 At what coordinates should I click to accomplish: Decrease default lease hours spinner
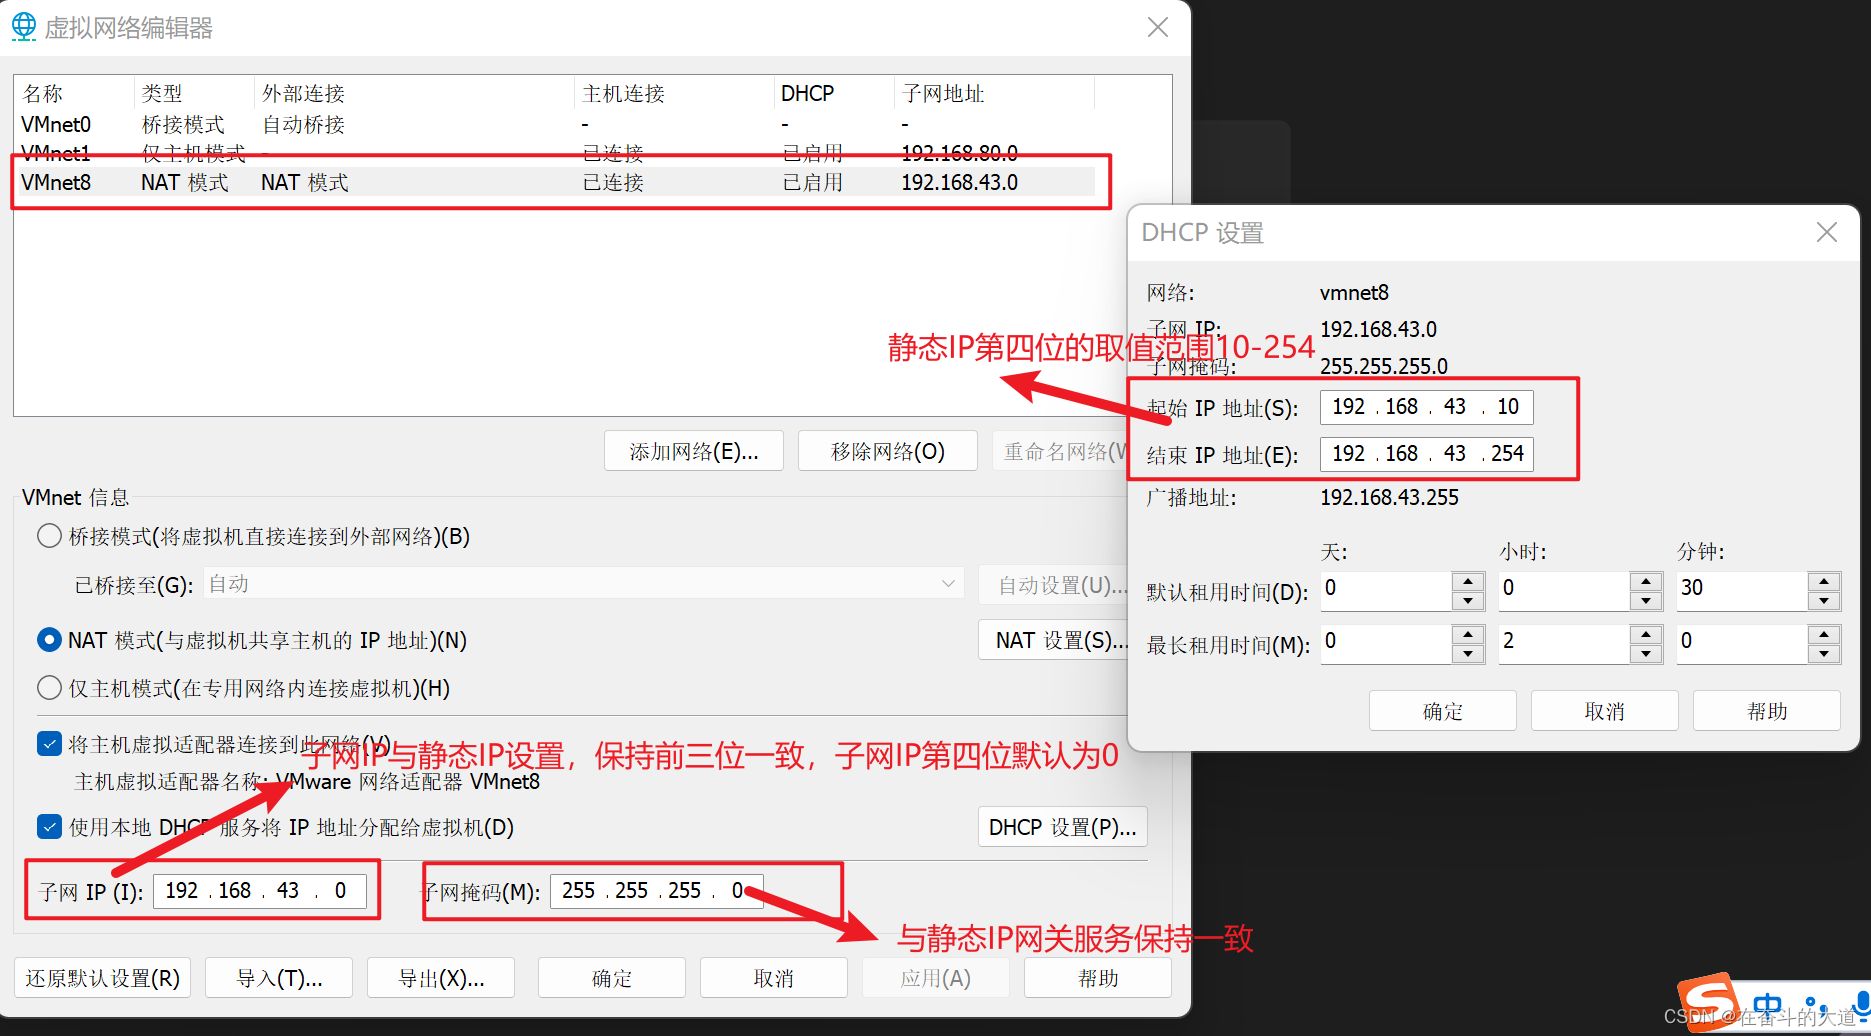[x=1645, y=601]
